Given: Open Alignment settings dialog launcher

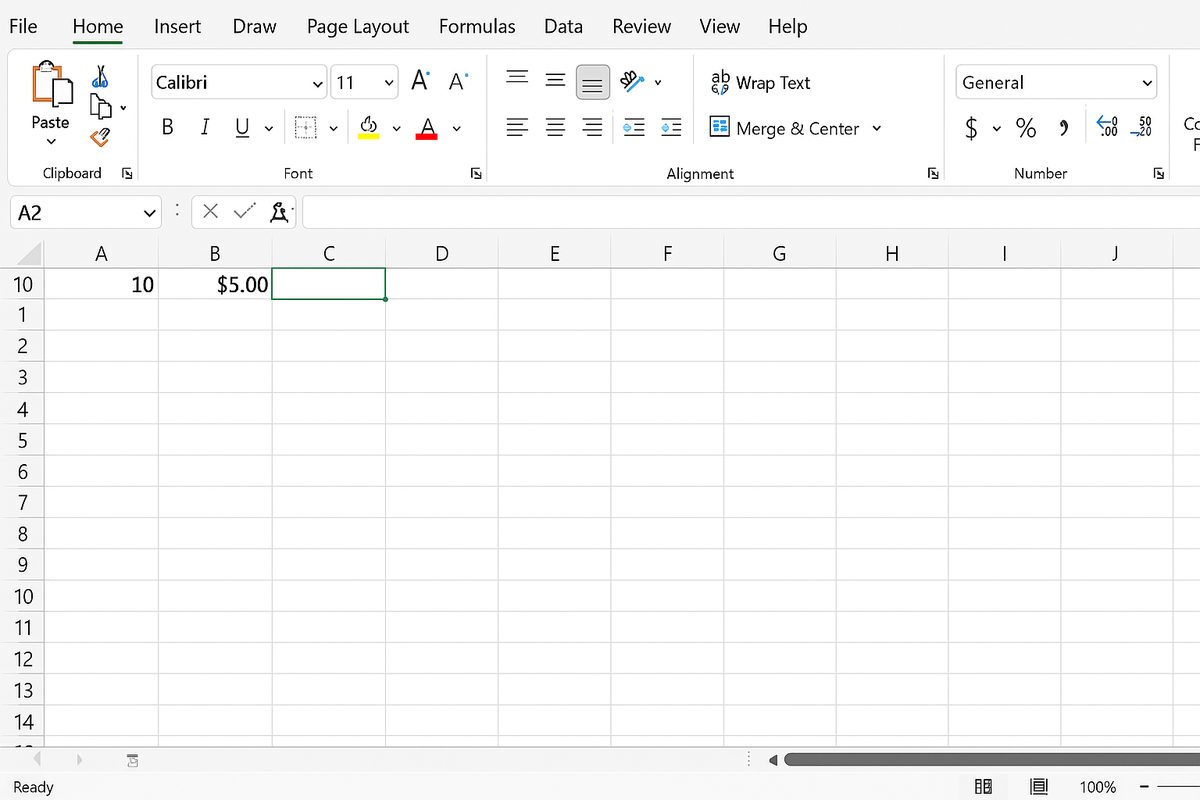Looking at the screenshot, I should click(933, 173).
